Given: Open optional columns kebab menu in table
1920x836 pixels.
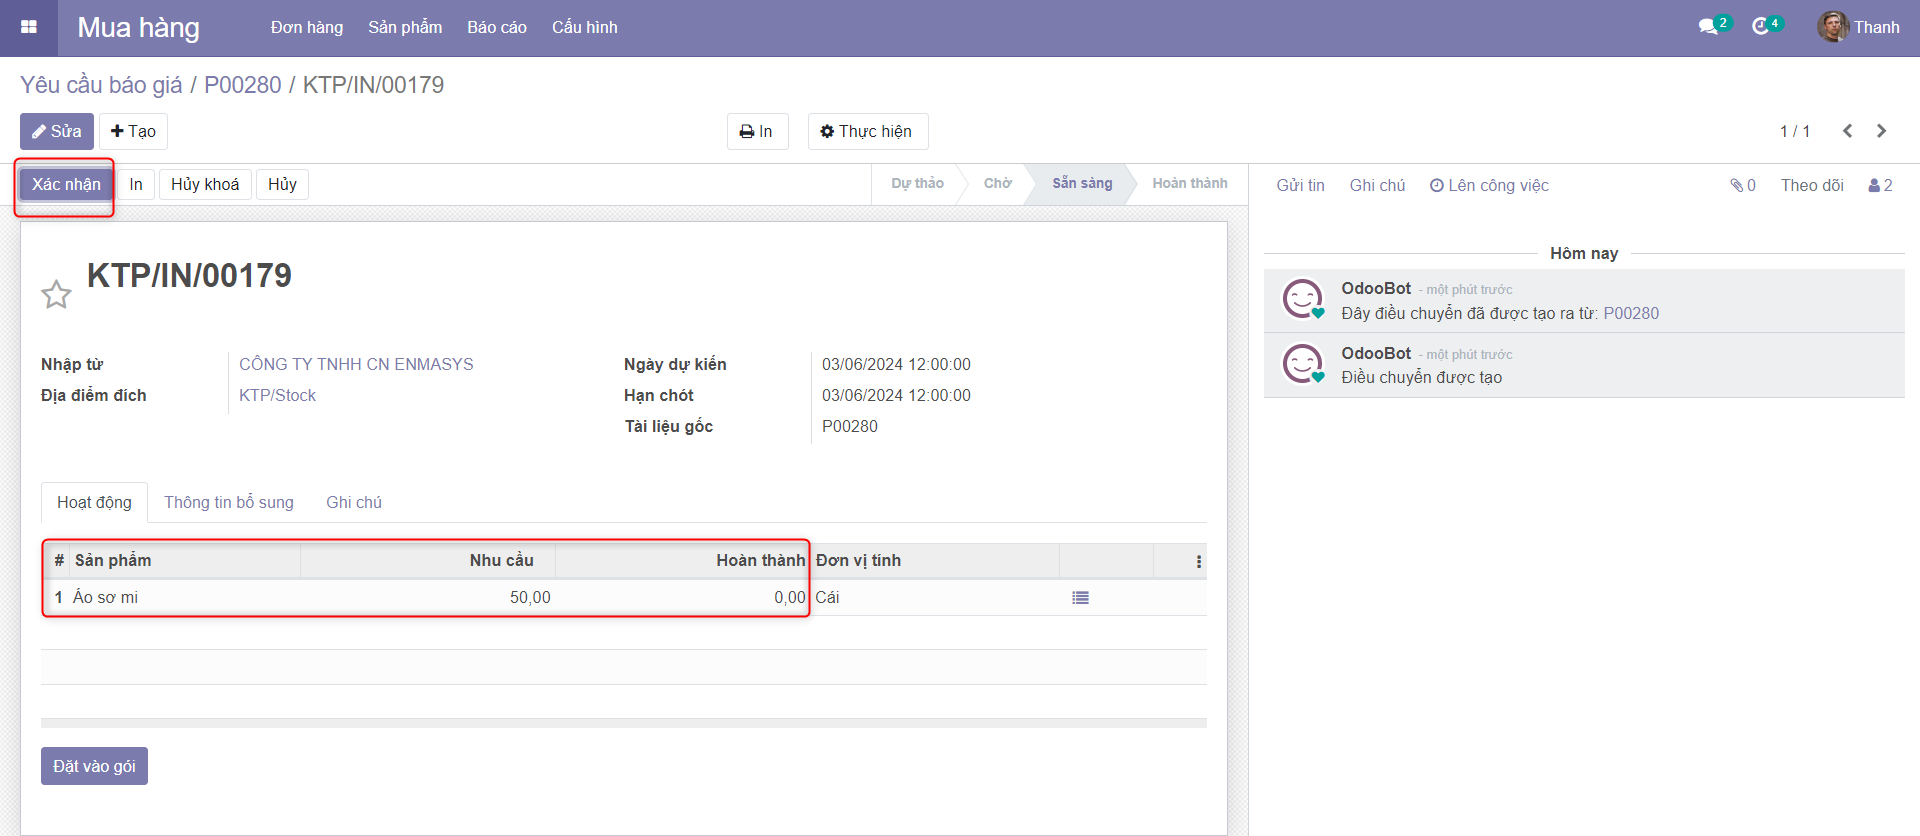Looking at the screenshot, I should (x=1198, y=562).
